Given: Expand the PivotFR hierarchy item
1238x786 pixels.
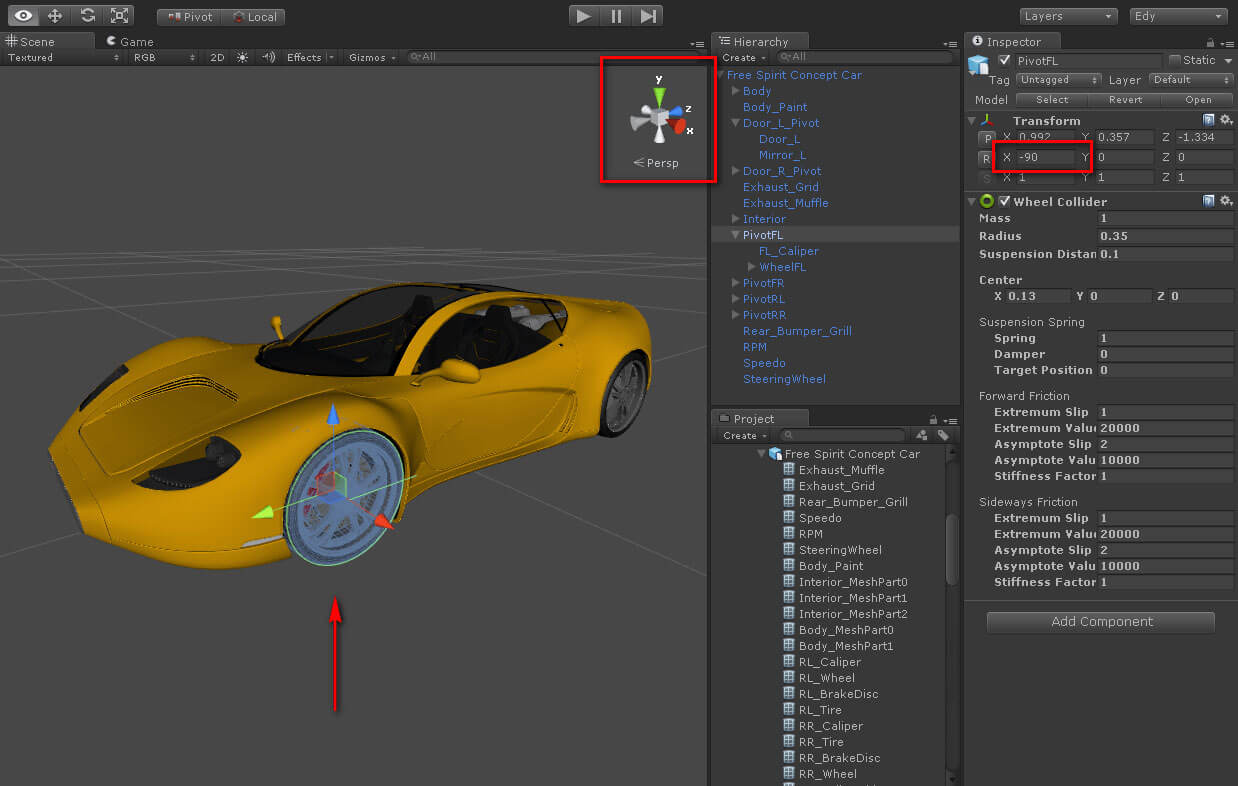Looking at the screenshot, I should [x=737, y=283].
